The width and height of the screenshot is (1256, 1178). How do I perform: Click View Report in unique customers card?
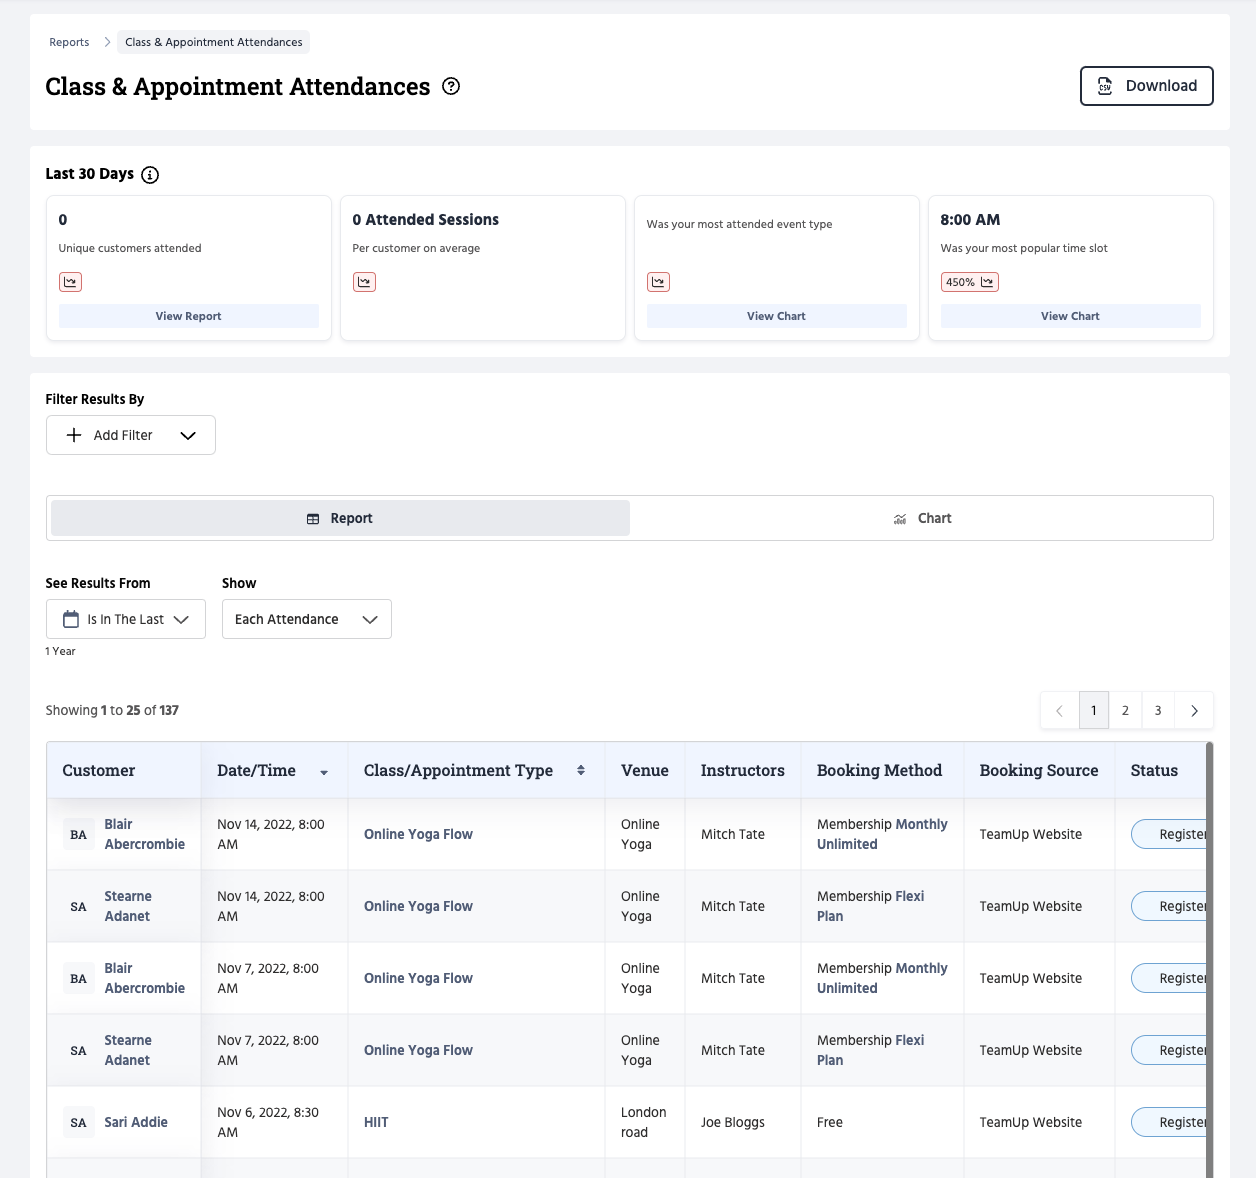(x=188, y=316)
